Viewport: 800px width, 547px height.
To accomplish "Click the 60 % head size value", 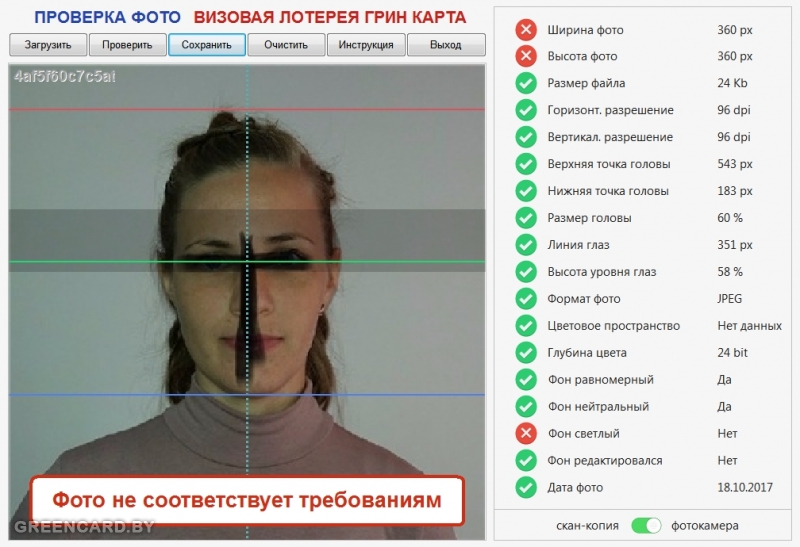I will pyautogui.click(x=730, y=218).
